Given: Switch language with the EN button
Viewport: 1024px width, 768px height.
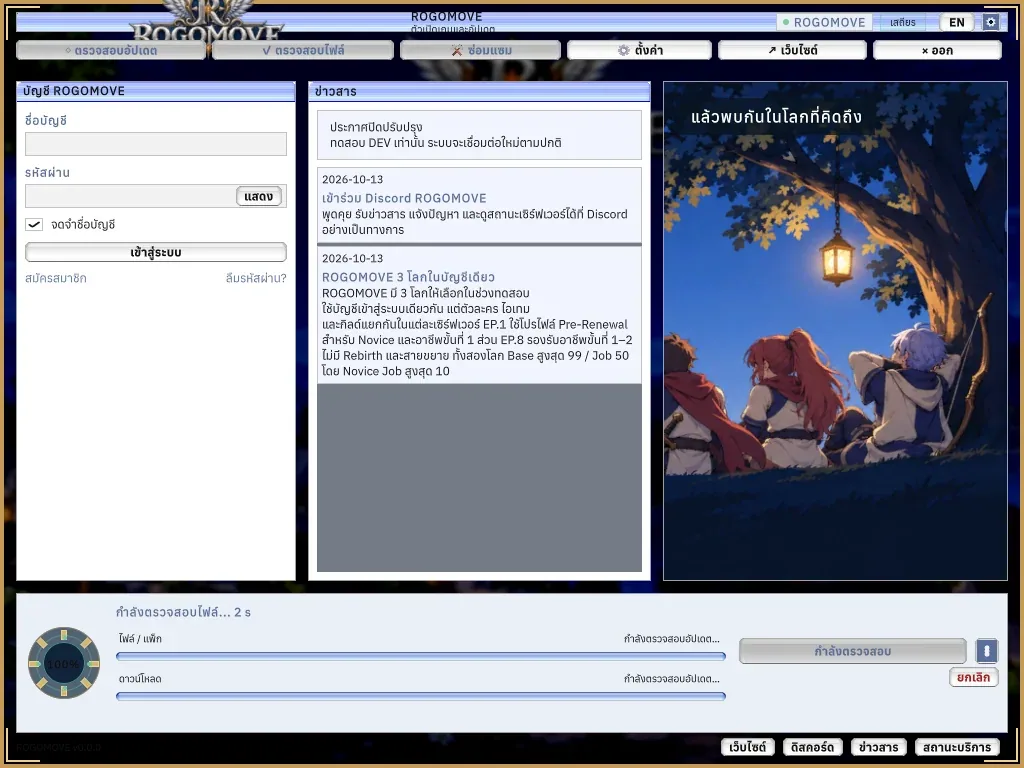Looking at the screenshot, I should click(x=957, y=22).
